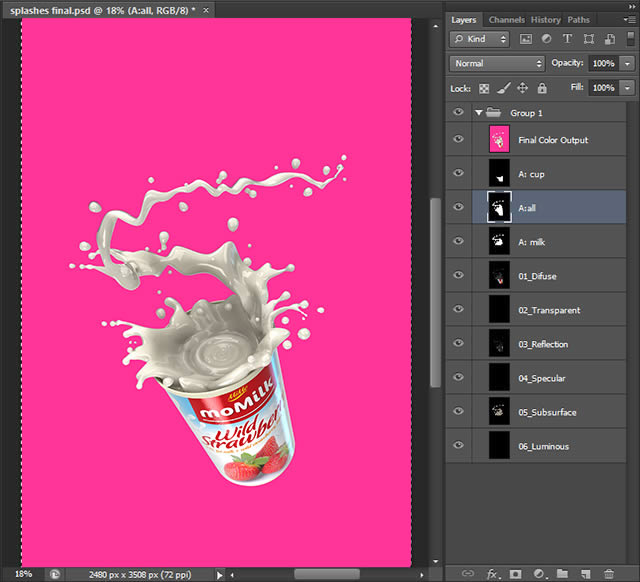Click the 18% zoom level field
Screen dimensions: 640x582
(x=23, y=574)
